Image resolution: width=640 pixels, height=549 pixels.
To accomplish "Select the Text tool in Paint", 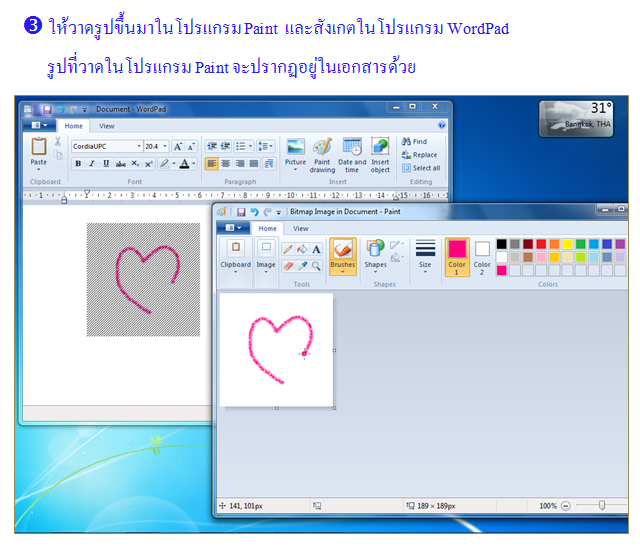I will (x=316, y=249).
